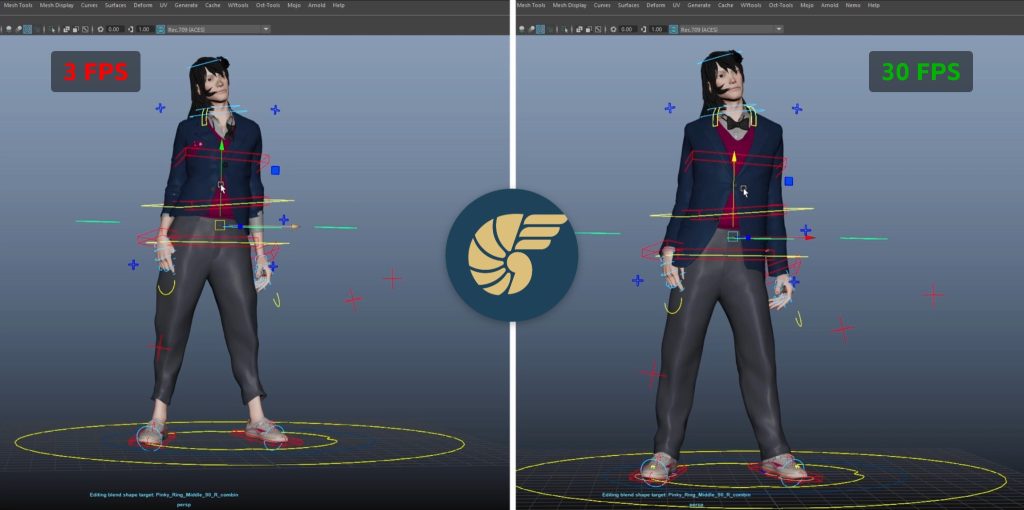
Task: Click the persp camera label in left viewport
Action: coord(184,505)
